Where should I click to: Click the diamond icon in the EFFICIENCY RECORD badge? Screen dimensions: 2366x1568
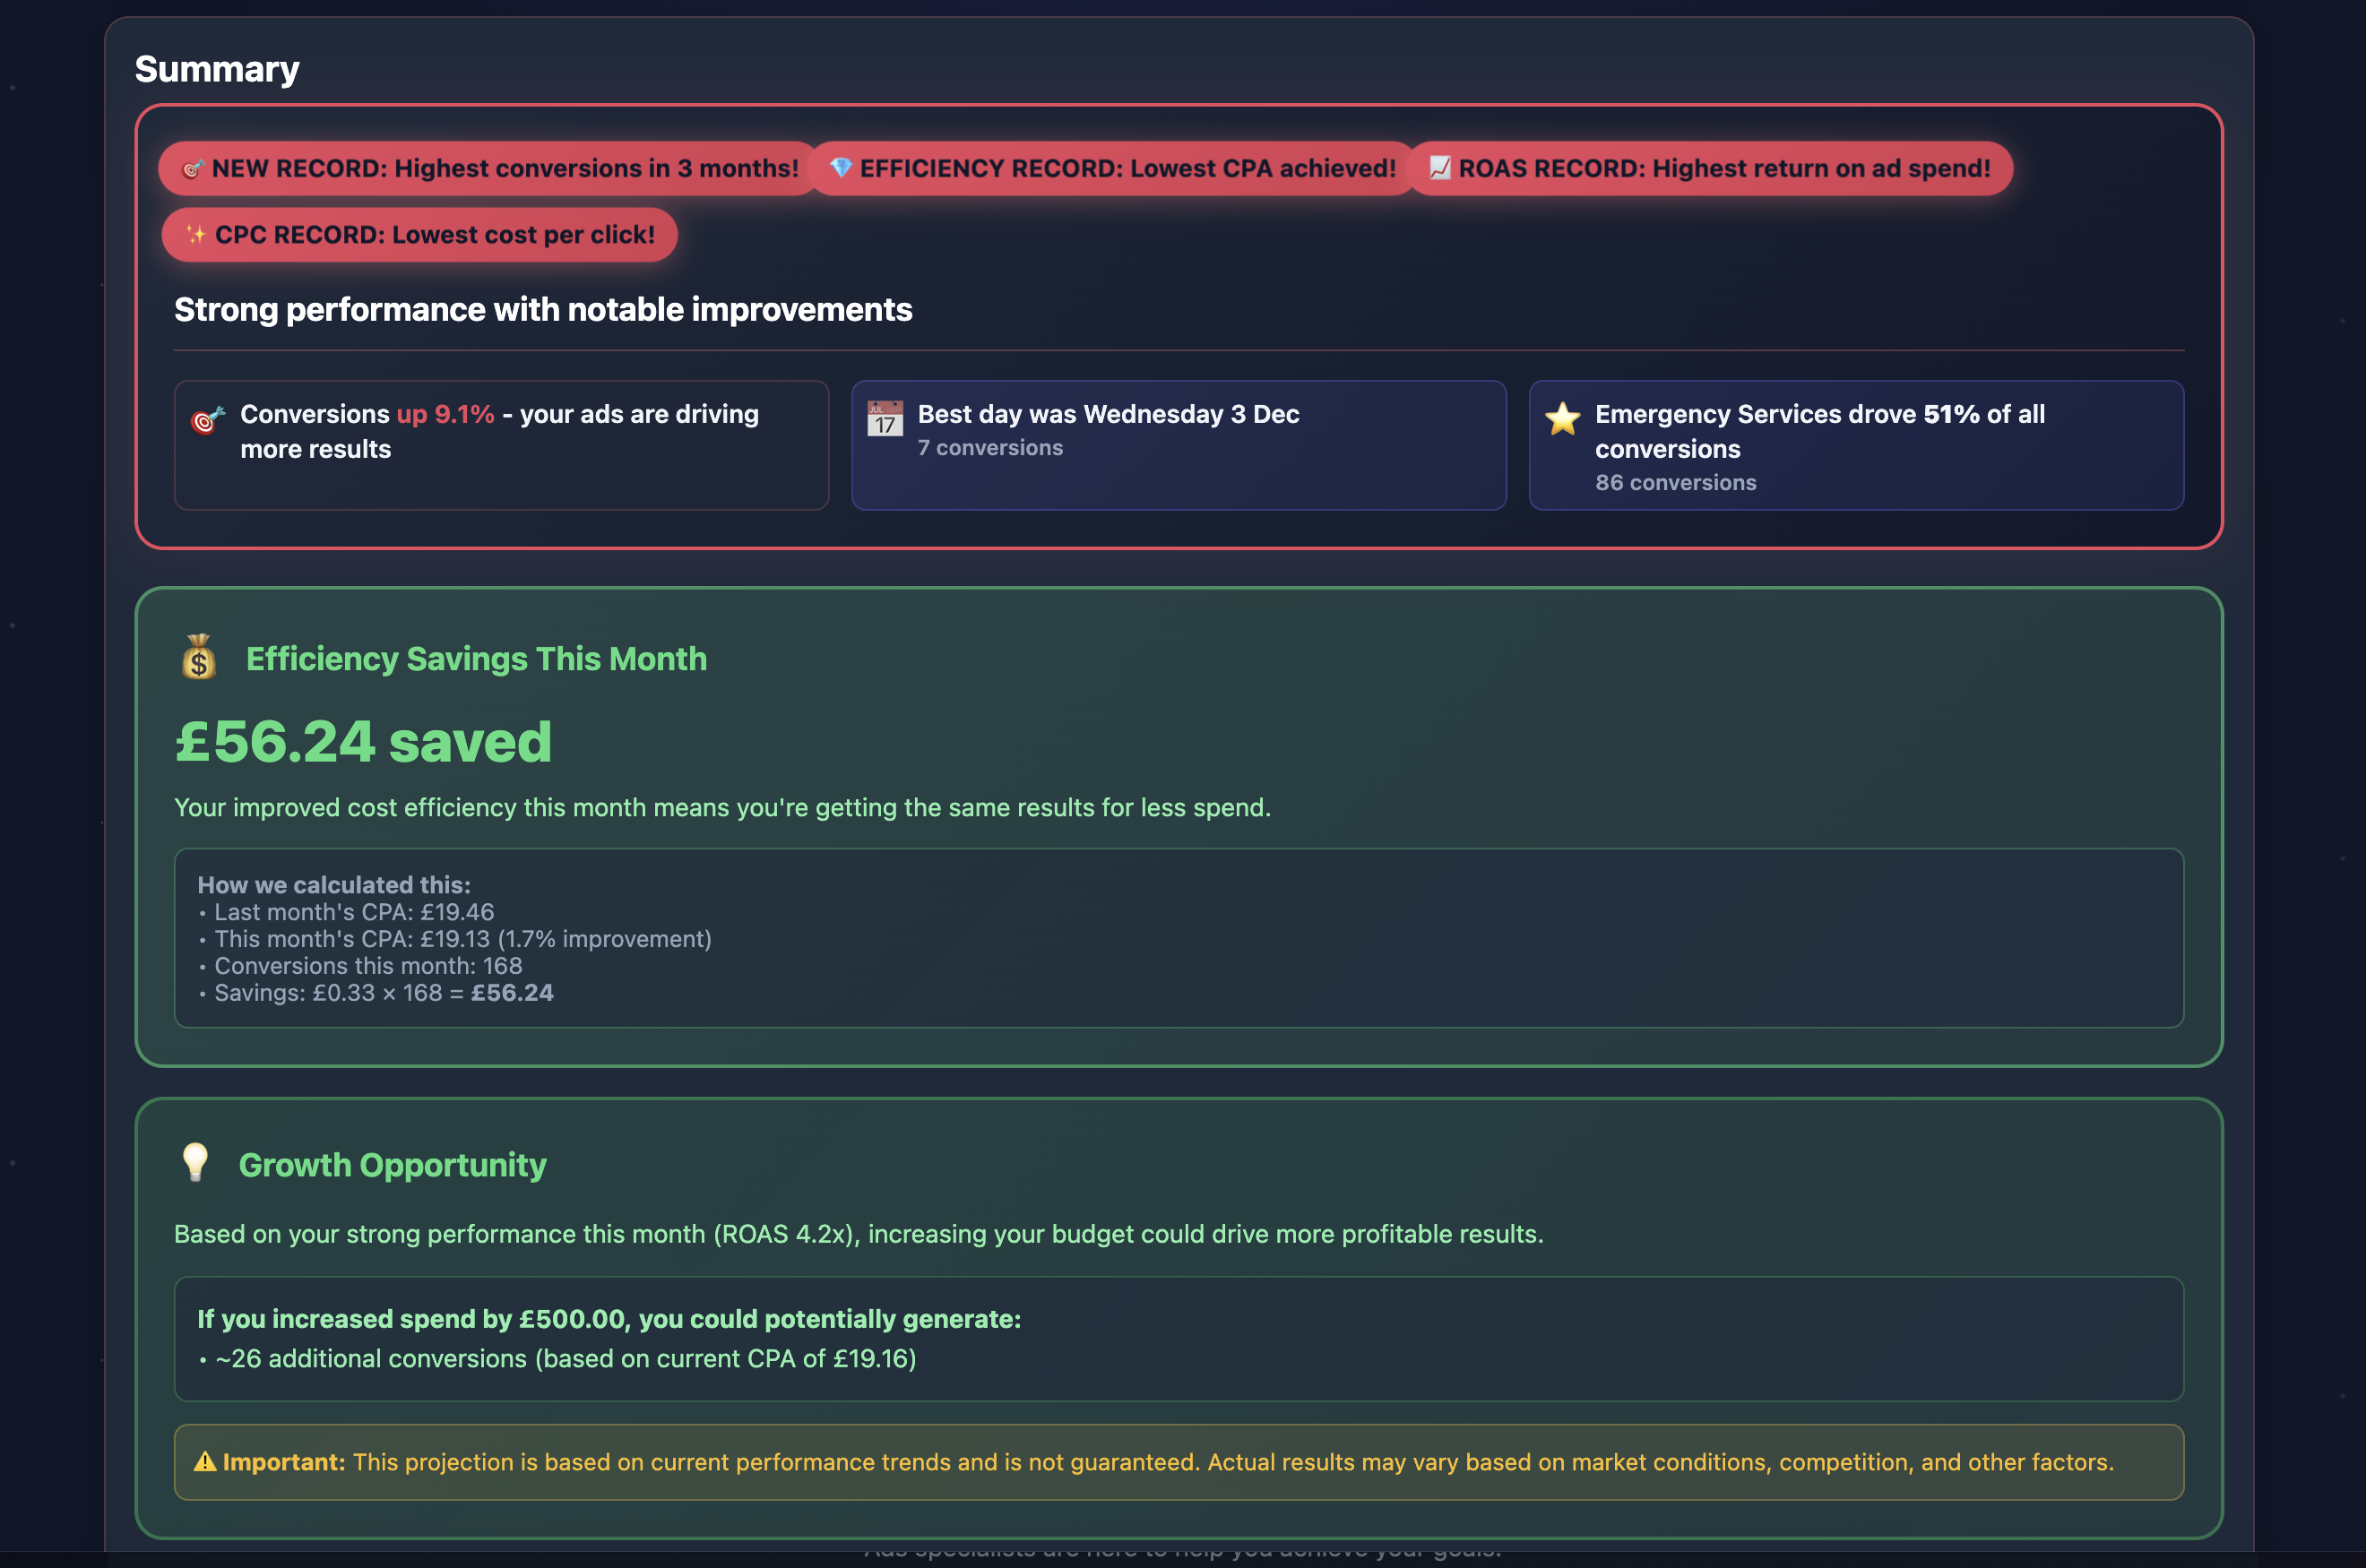tap(843, 167)
